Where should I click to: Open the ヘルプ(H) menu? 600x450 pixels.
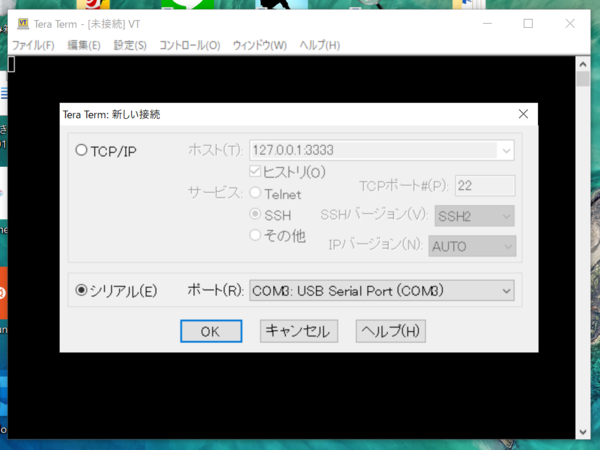pos(320,45)
